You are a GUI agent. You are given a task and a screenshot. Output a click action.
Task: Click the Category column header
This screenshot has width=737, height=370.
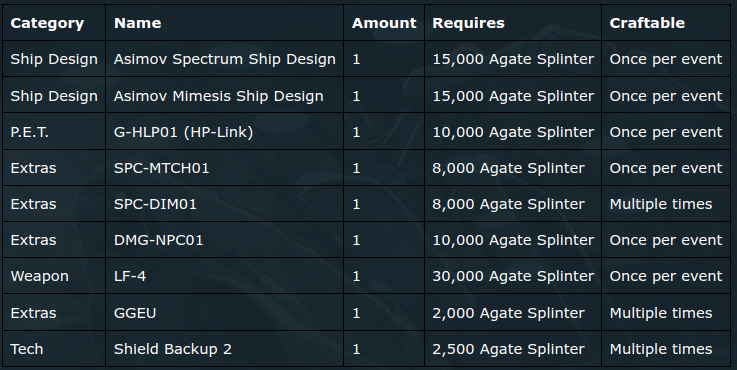click(x=47, y=23)
